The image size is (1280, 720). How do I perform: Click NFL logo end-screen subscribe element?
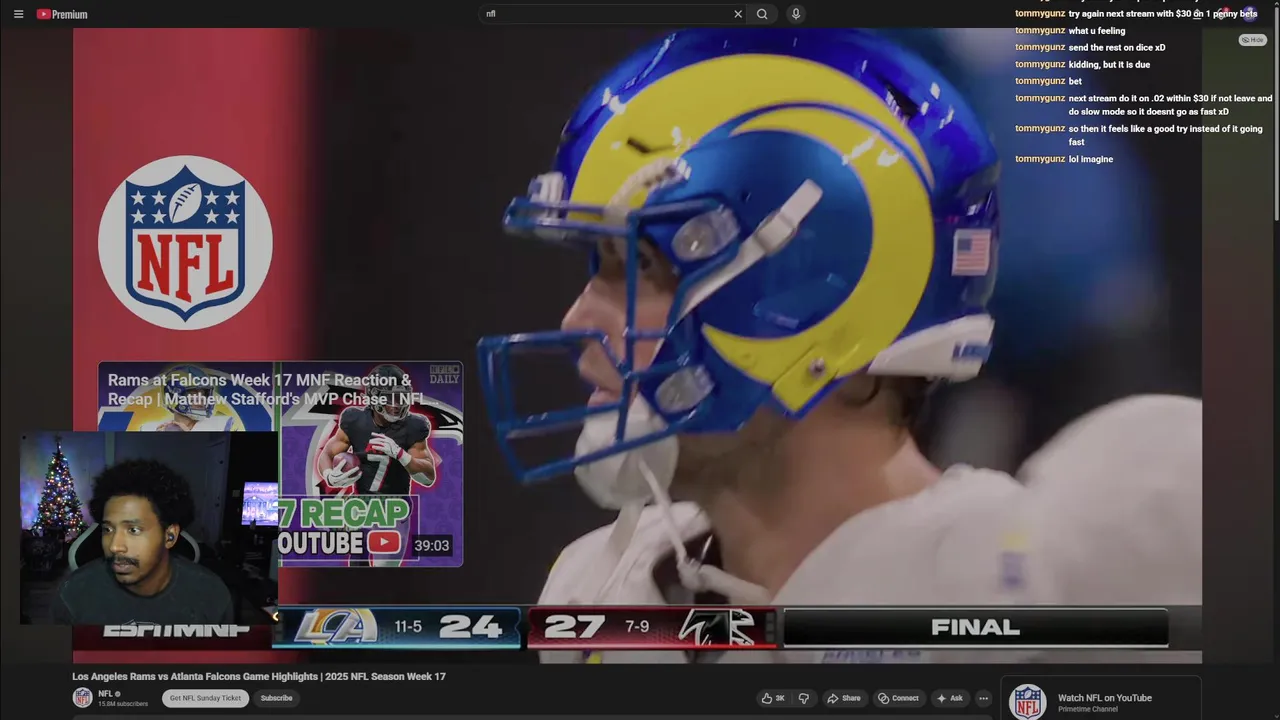[185, 242]
